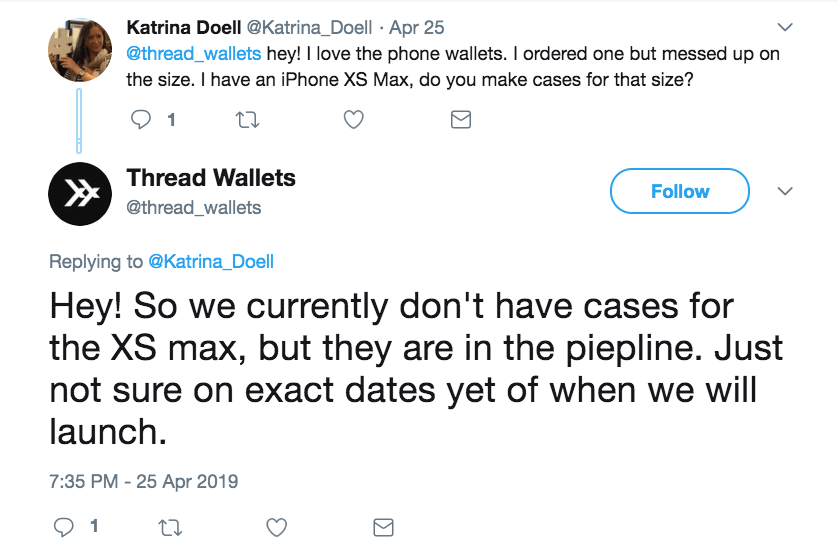Click the 7:35 PM - 25 Apr 2019 timestamp

click(x=144, y=481)
